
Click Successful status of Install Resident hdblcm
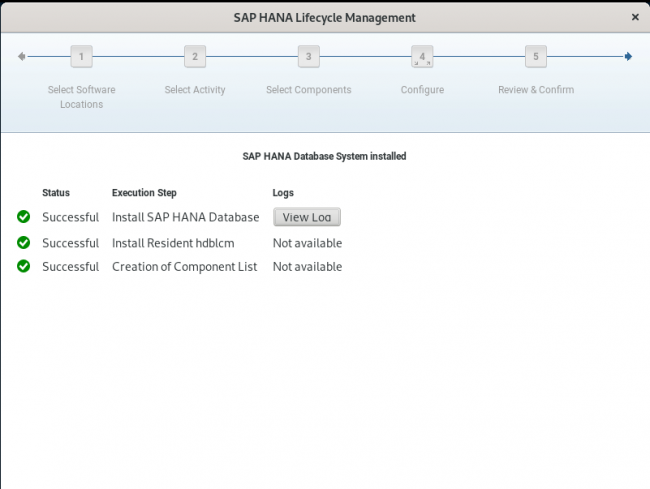coord(70,243)
